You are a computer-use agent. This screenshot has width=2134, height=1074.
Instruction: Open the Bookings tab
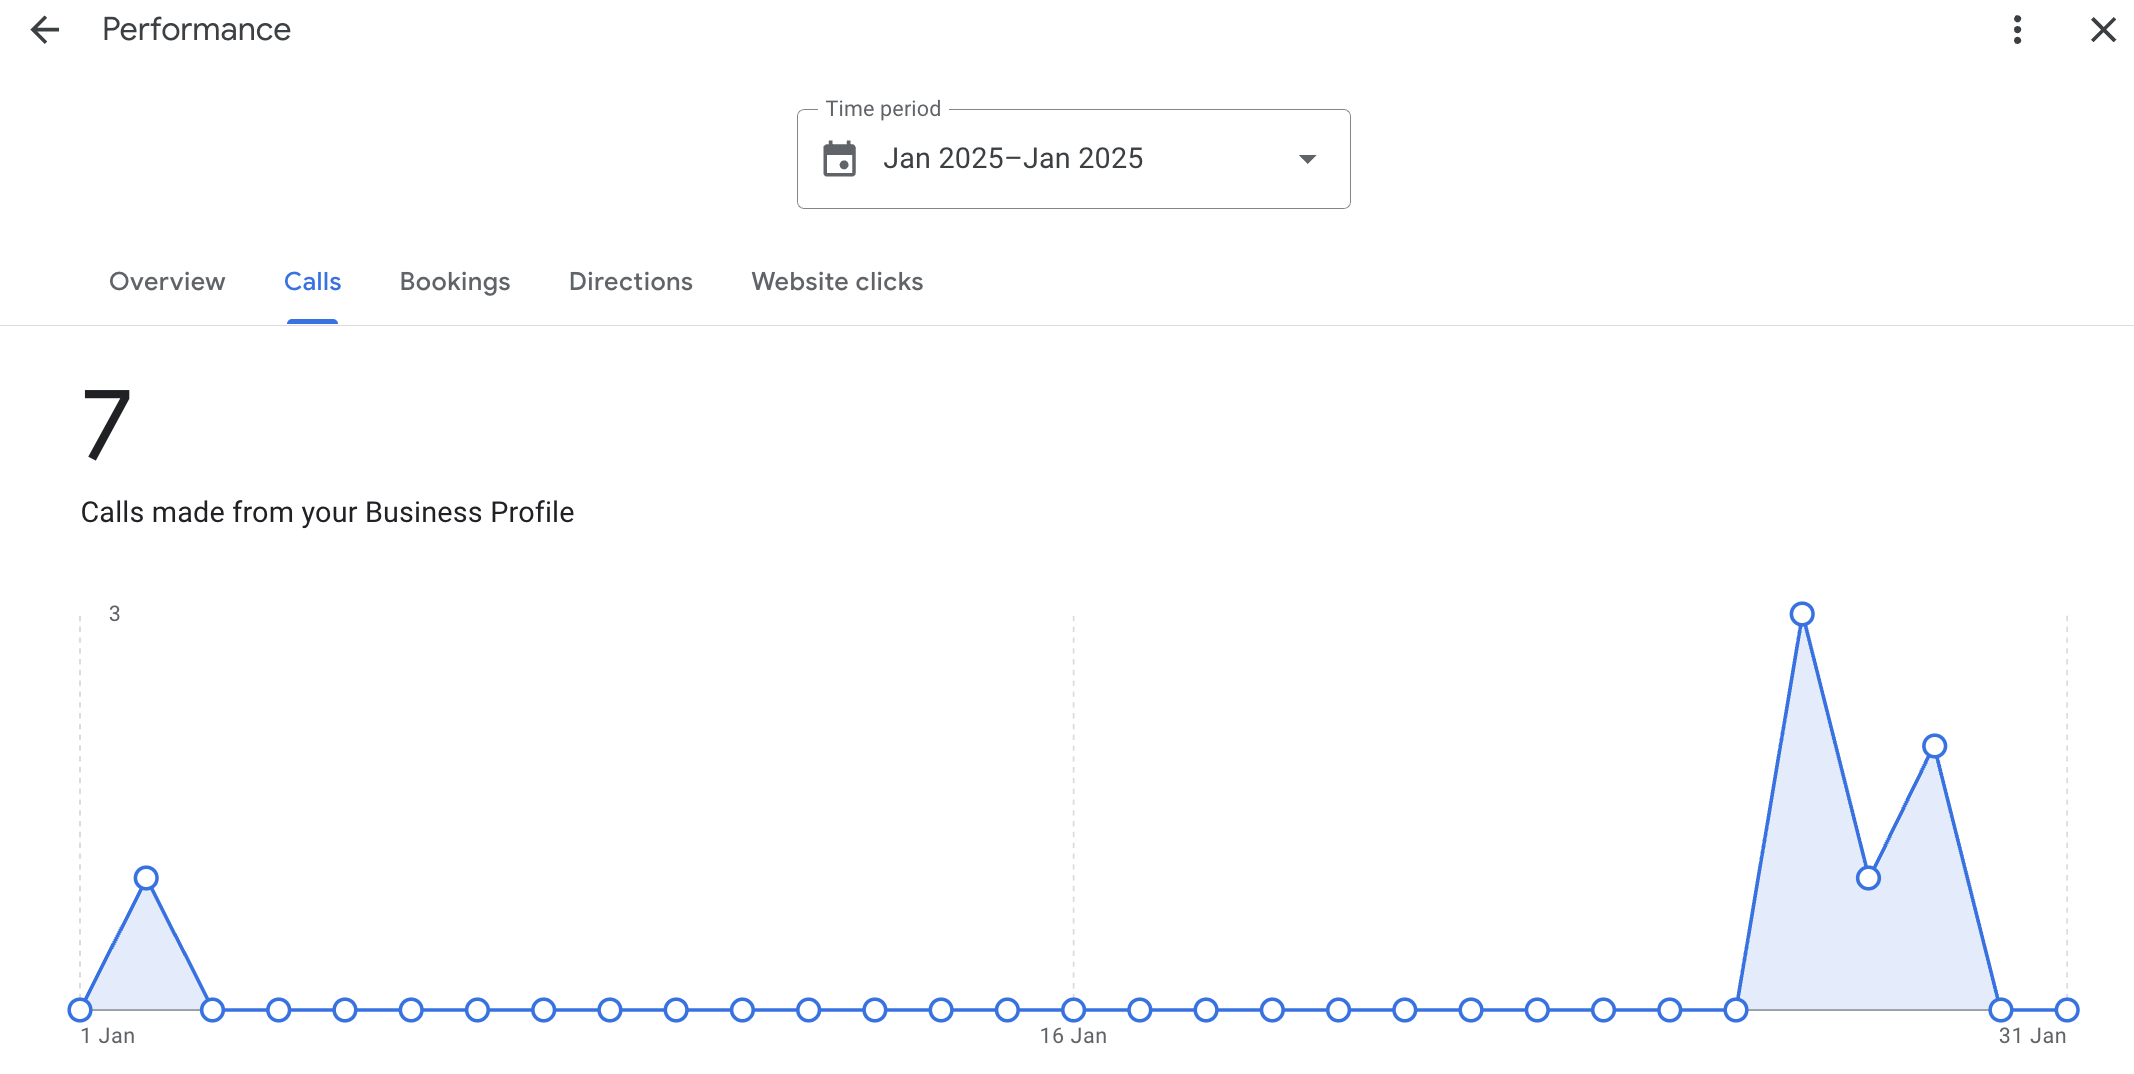click(x=455, y=282)
